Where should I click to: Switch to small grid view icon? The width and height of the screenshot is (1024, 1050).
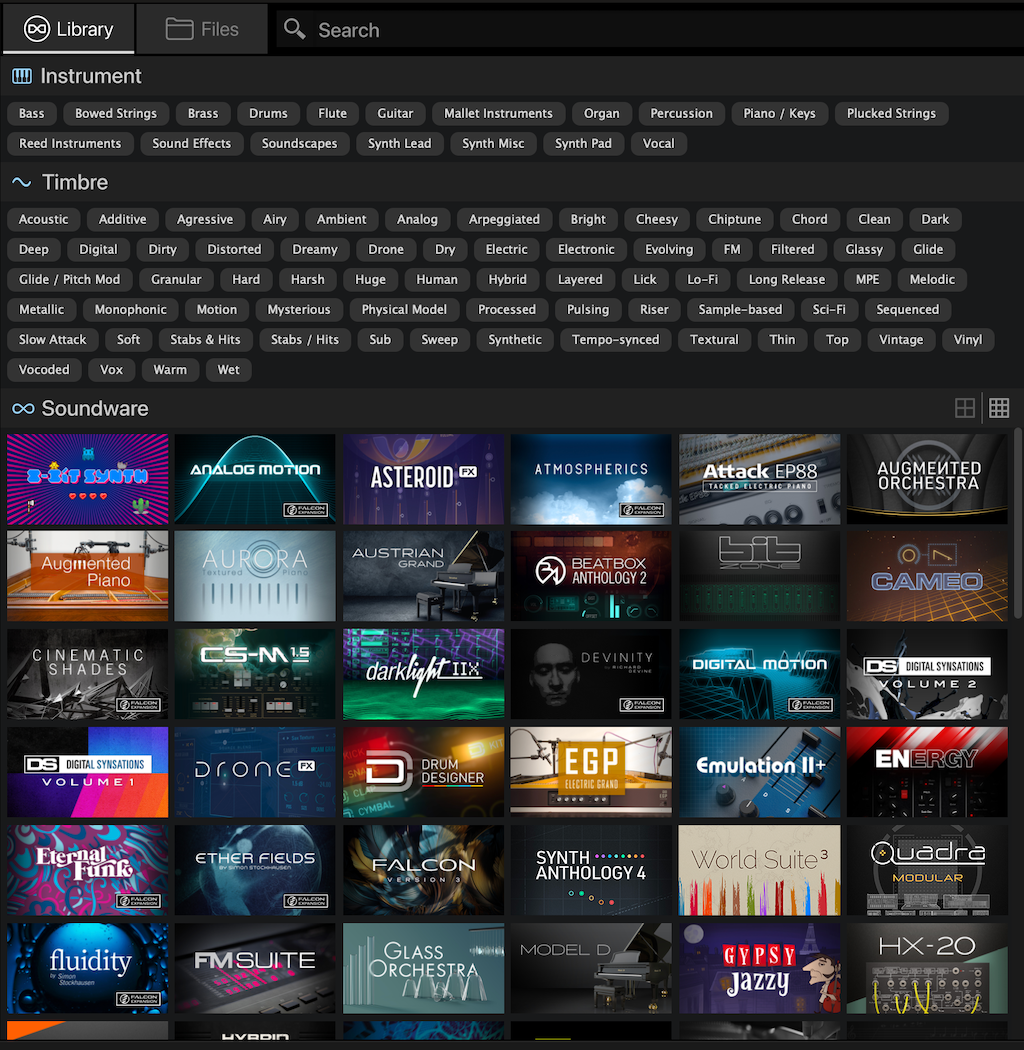(999, 408)
